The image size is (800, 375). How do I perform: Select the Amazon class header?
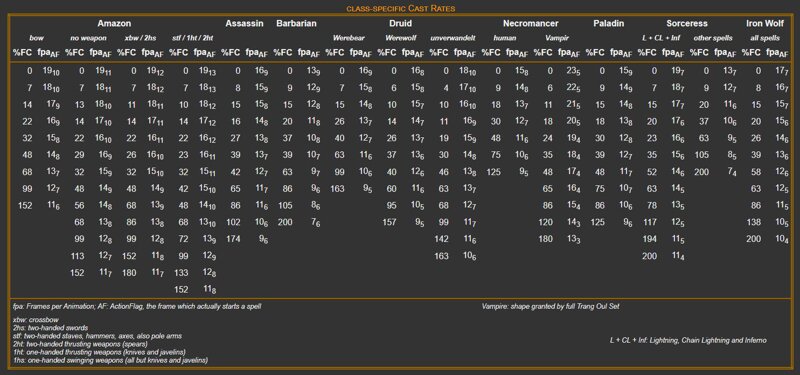tap(114, 23)
